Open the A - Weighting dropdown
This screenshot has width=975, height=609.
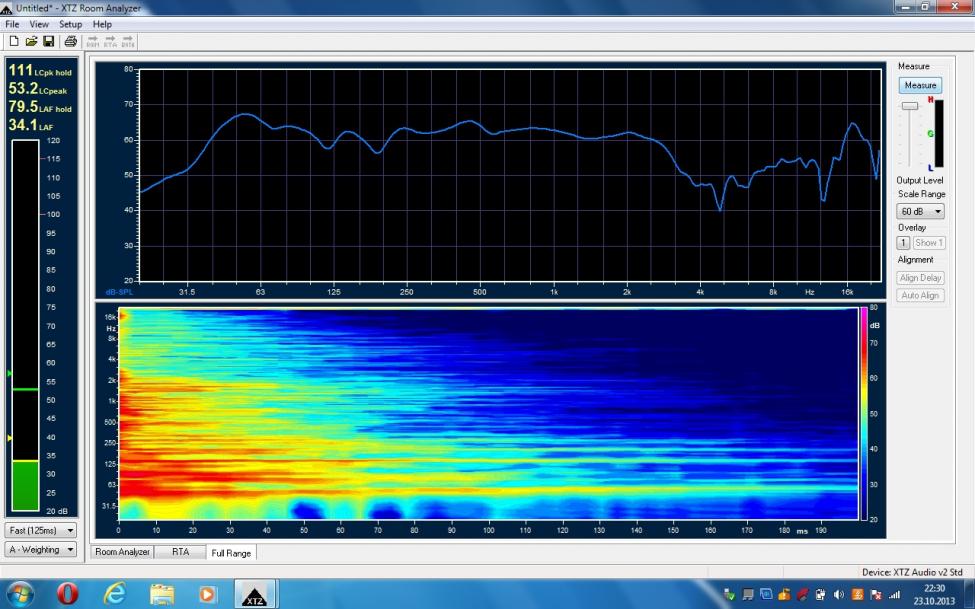(41, 550)
